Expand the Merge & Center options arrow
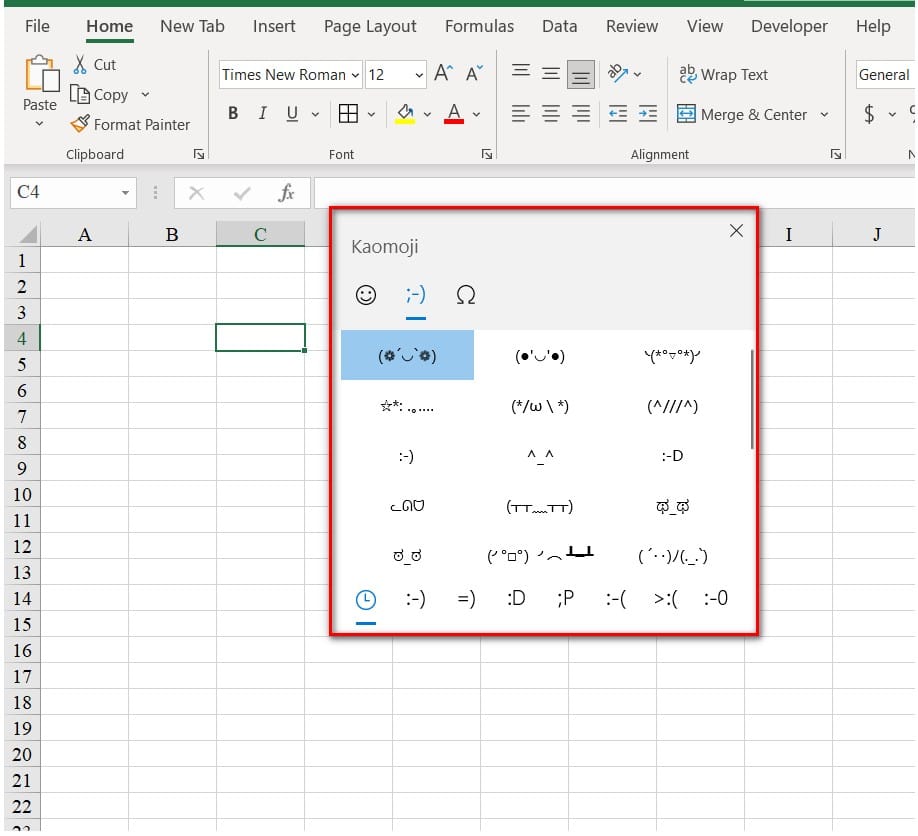The width and height of the screenshot is (918, 836). 824,114
